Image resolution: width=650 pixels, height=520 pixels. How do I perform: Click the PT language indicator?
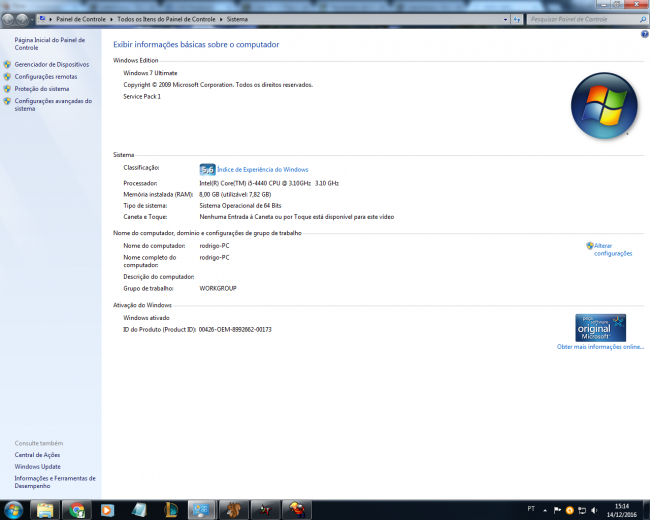pyautogui.click(x=531, y=509)
